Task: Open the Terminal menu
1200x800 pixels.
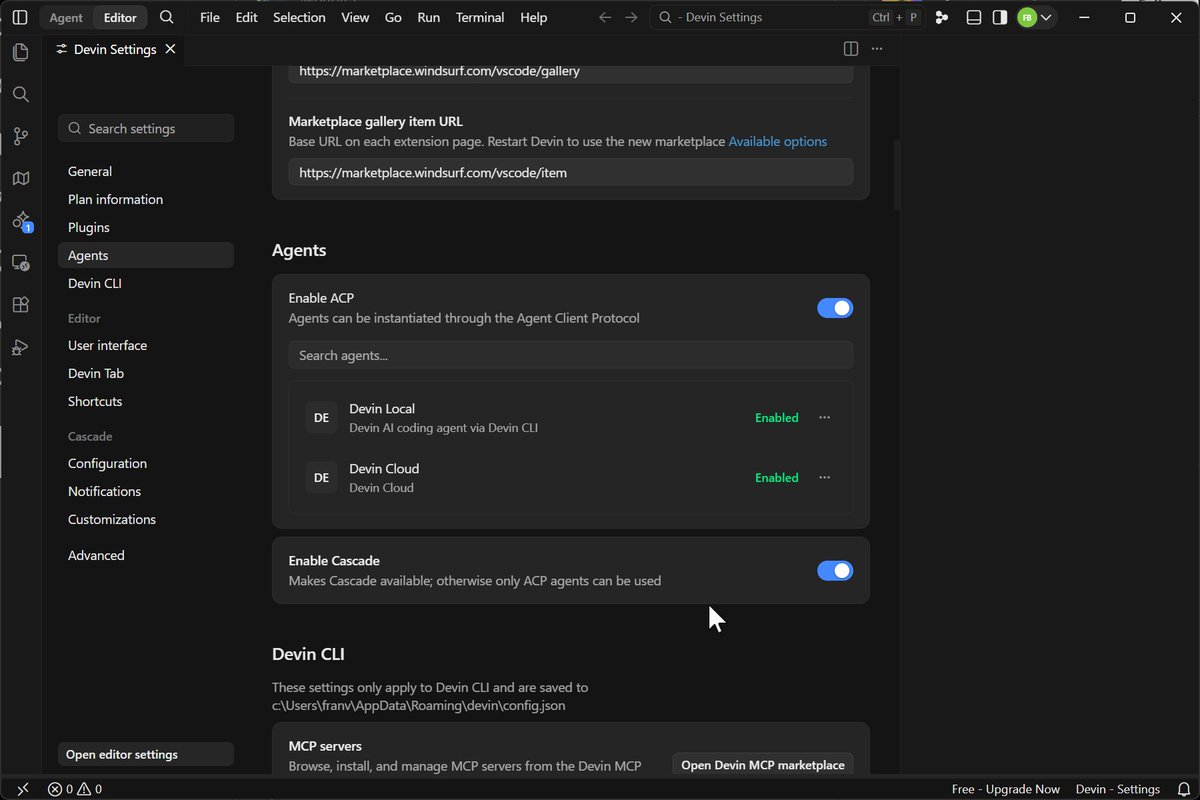Action: 480,17
